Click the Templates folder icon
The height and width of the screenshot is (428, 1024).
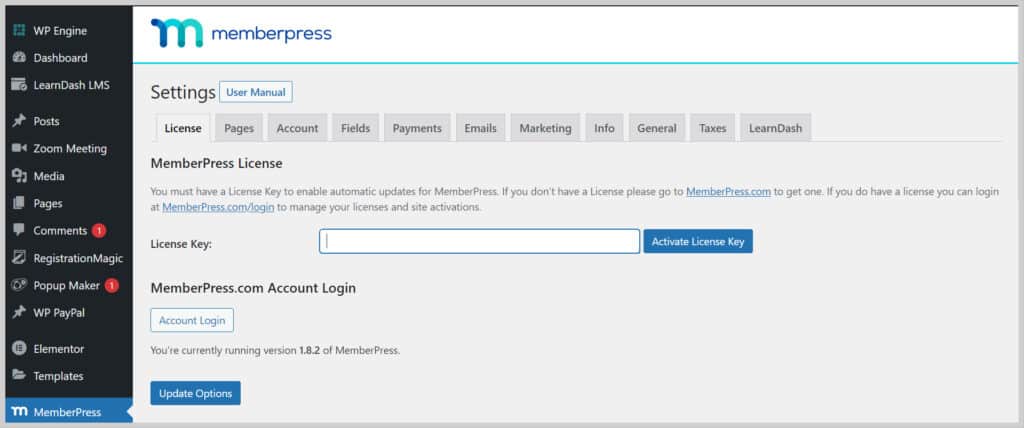19,376
